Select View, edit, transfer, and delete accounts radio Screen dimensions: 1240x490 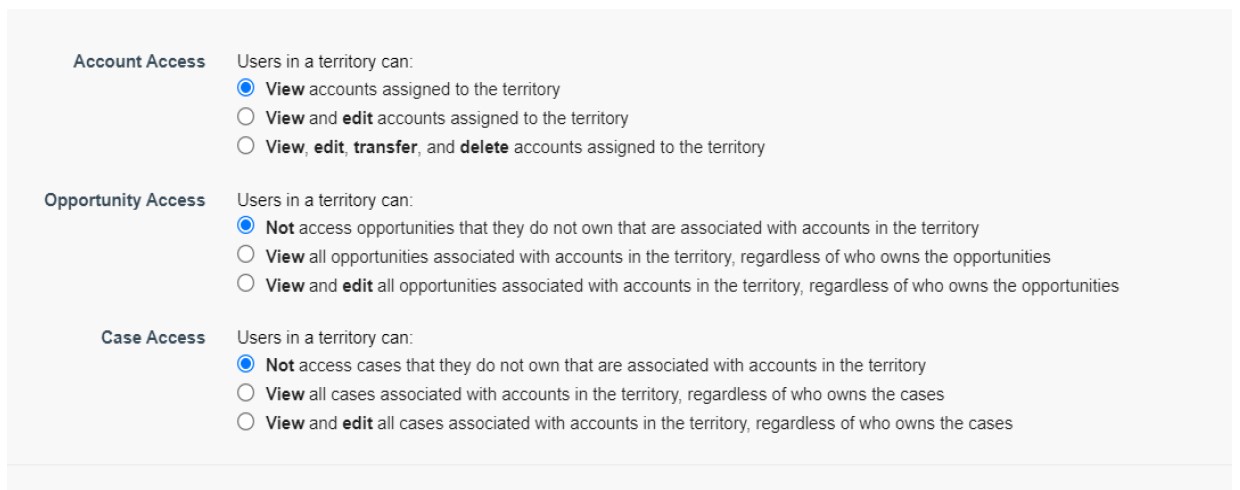(247, 147)
